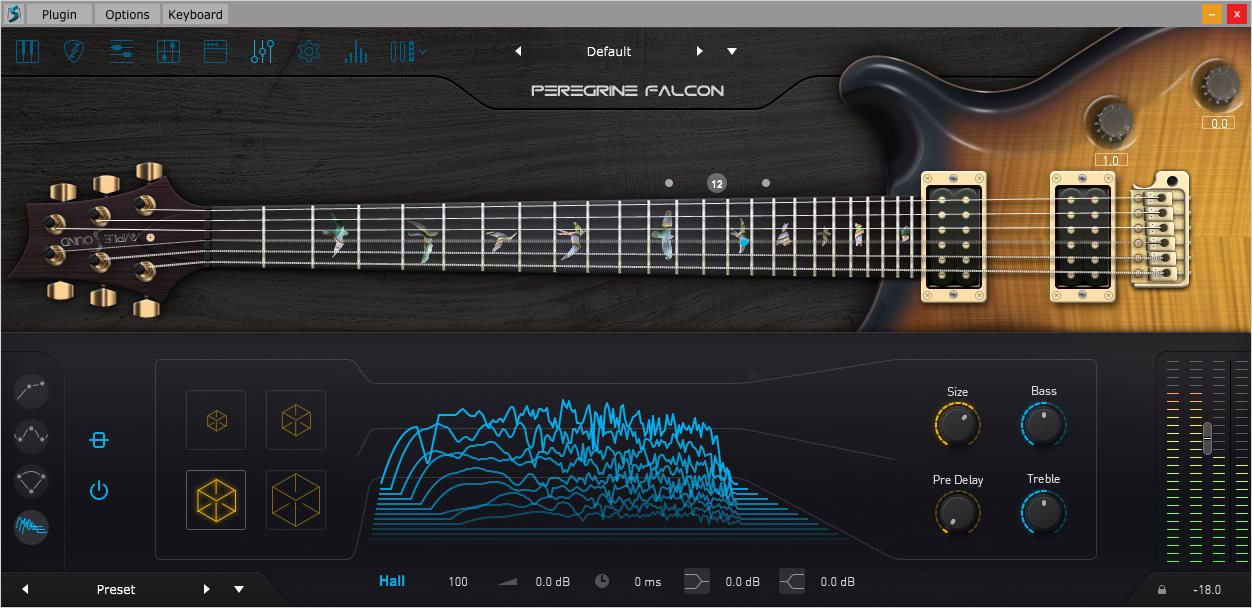The width and height of the screenshot is (1252, 608).
Task: Click the -18.0 master level value
Action: pos(1207,590)
